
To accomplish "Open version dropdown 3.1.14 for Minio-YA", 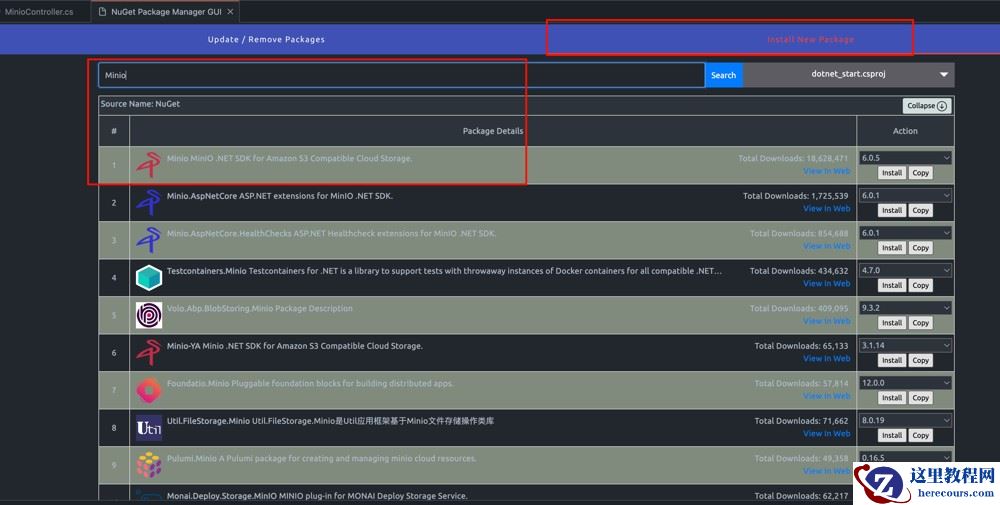I will pyautogui.click(x=905, y=346).
